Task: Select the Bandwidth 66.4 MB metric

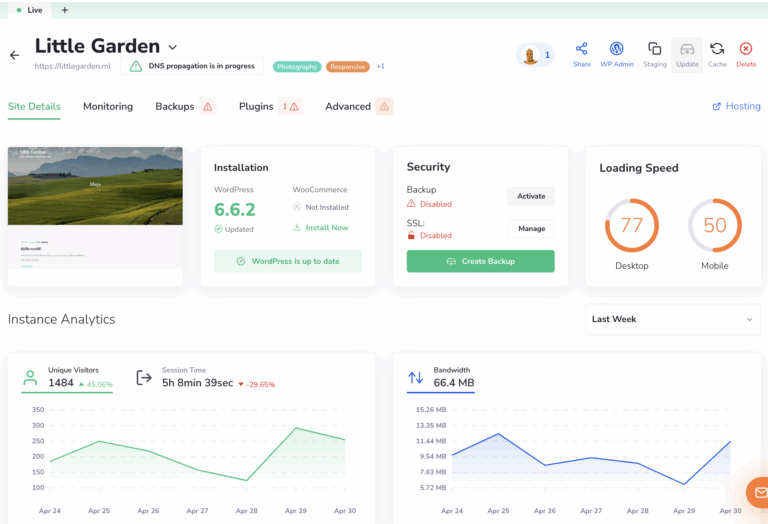Action: point(441,378)
